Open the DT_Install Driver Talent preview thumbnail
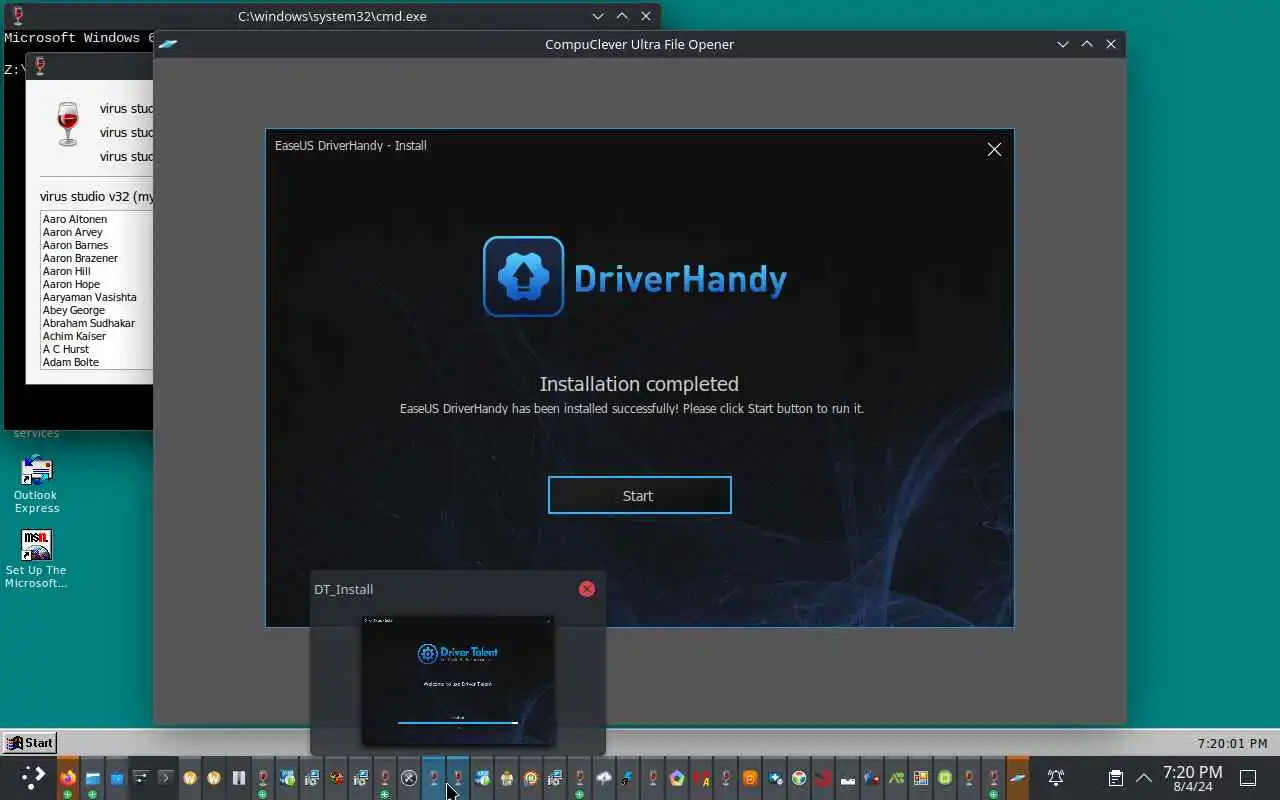This screenshot has height=800, width=1280. (x=457, y=680)
